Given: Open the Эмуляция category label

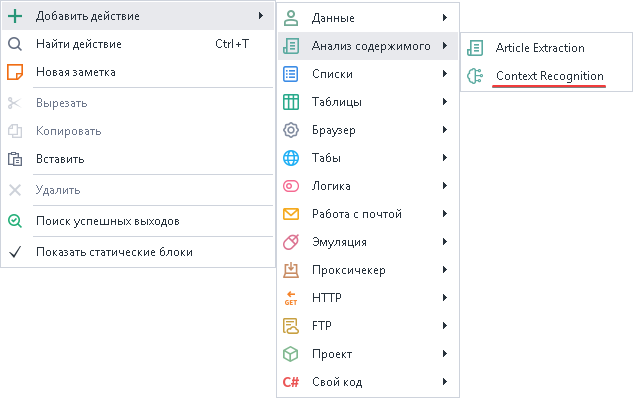Looking at the screenshot, I should pos(339,242).
